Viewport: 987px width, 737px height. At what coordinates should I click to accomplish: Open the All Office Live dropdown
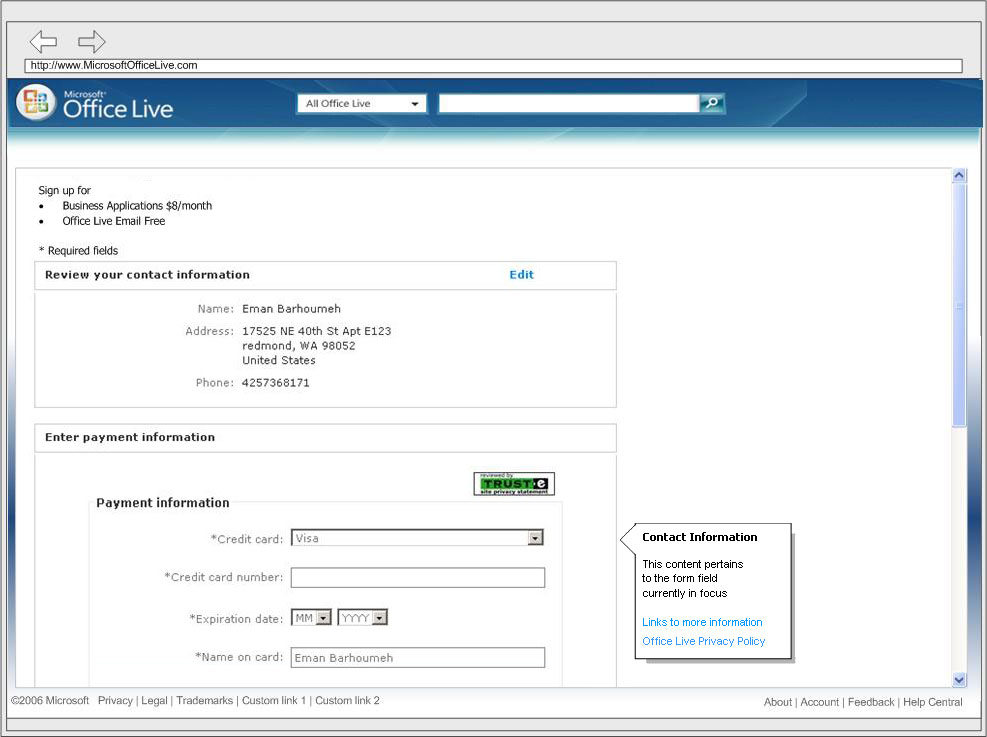pos(362,103)
